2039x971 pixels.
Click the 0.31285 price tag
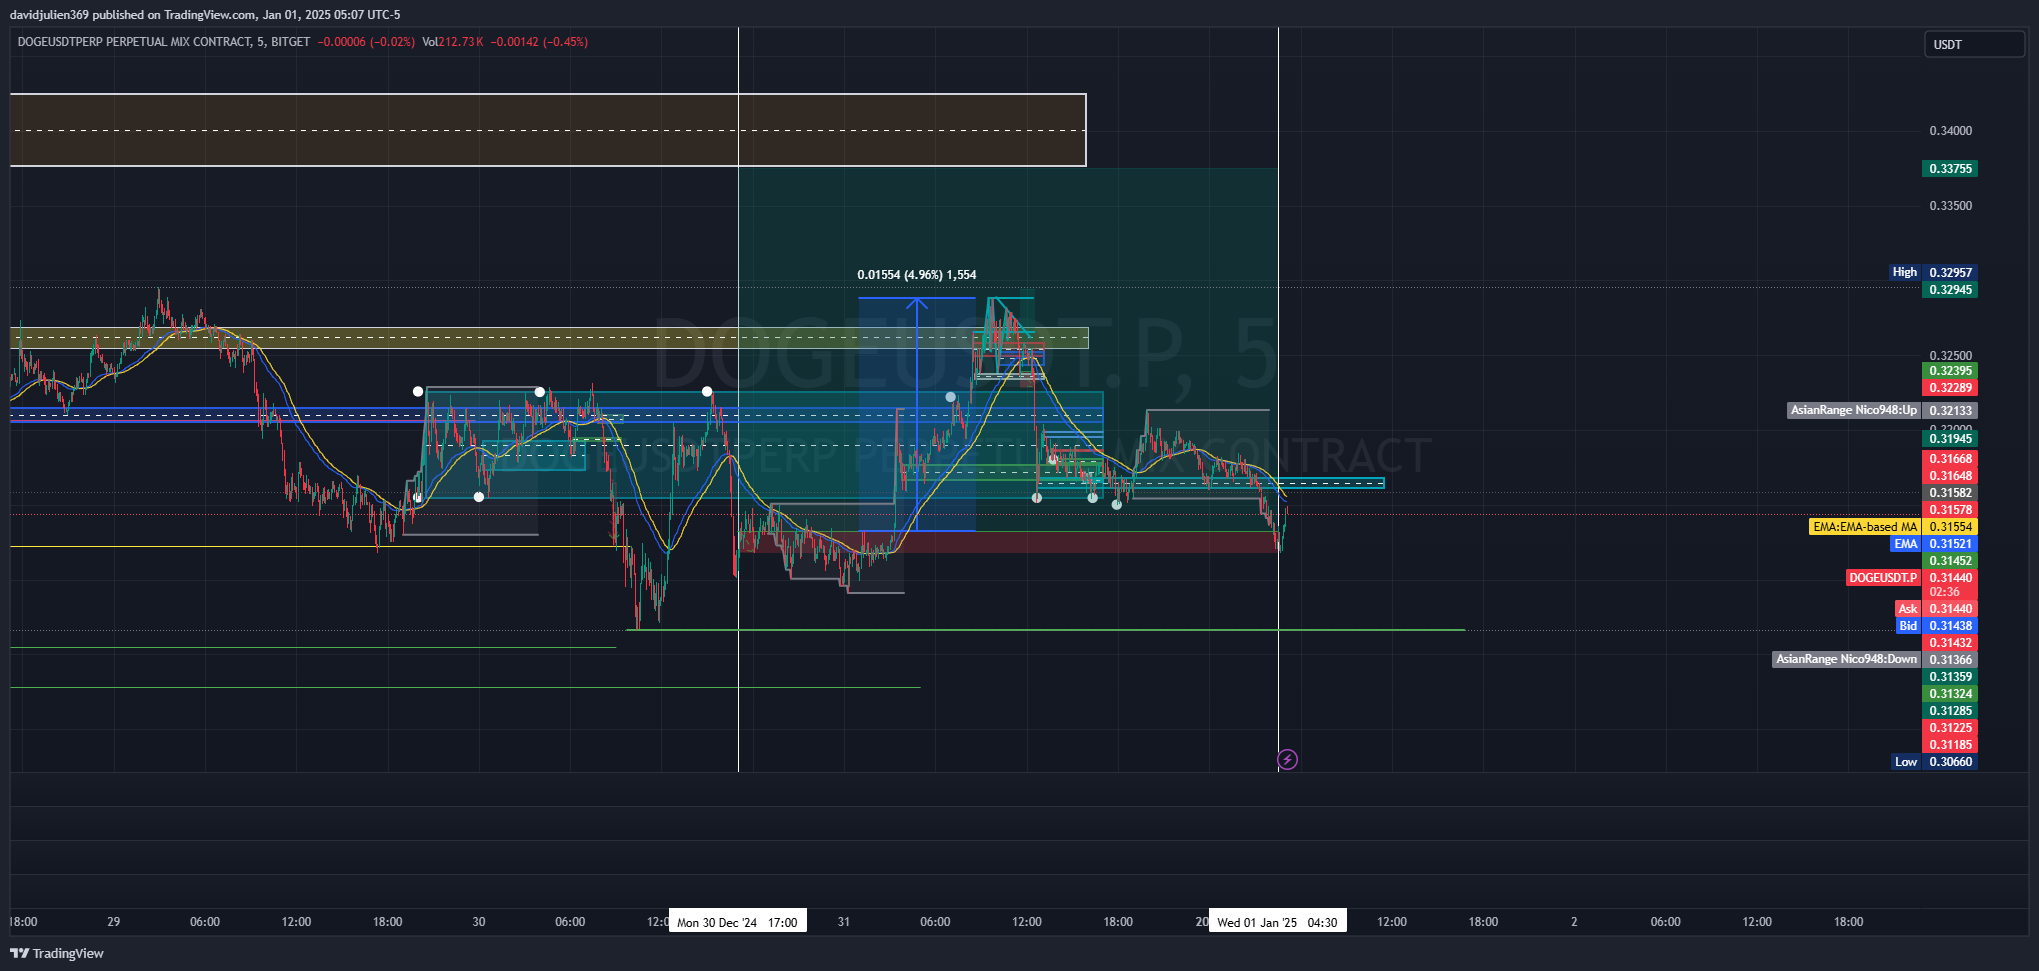coord(1950,711)
